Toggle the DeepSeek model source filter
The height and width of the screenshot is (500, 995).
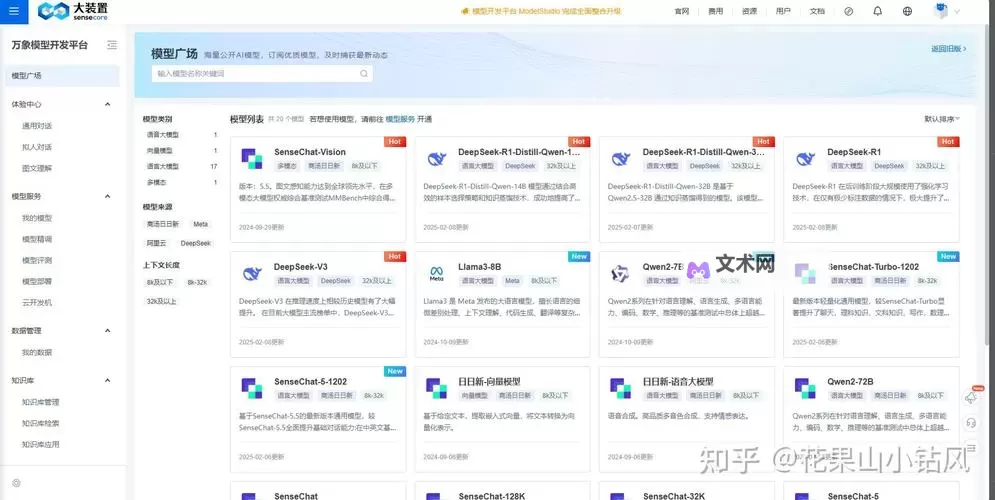195,243
